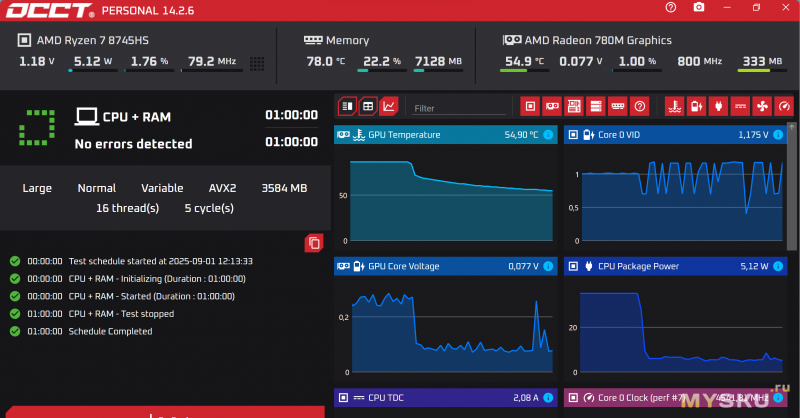Select the CPU Package Power graph header

pos(676,266)
